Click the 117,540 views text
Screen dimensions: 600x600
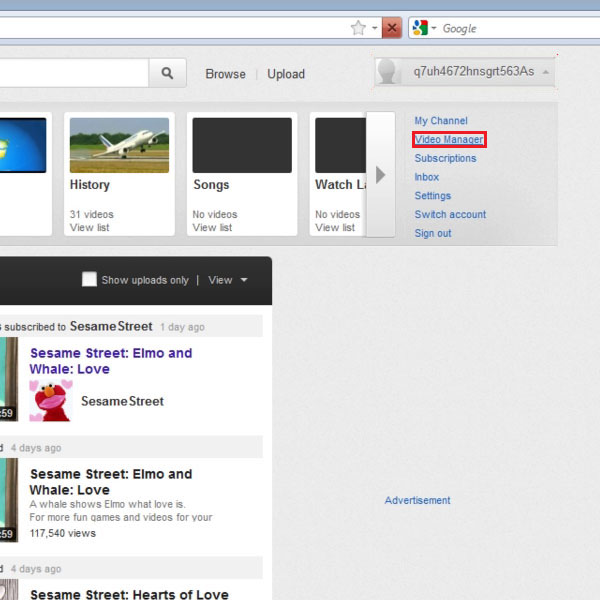point(63,533)
